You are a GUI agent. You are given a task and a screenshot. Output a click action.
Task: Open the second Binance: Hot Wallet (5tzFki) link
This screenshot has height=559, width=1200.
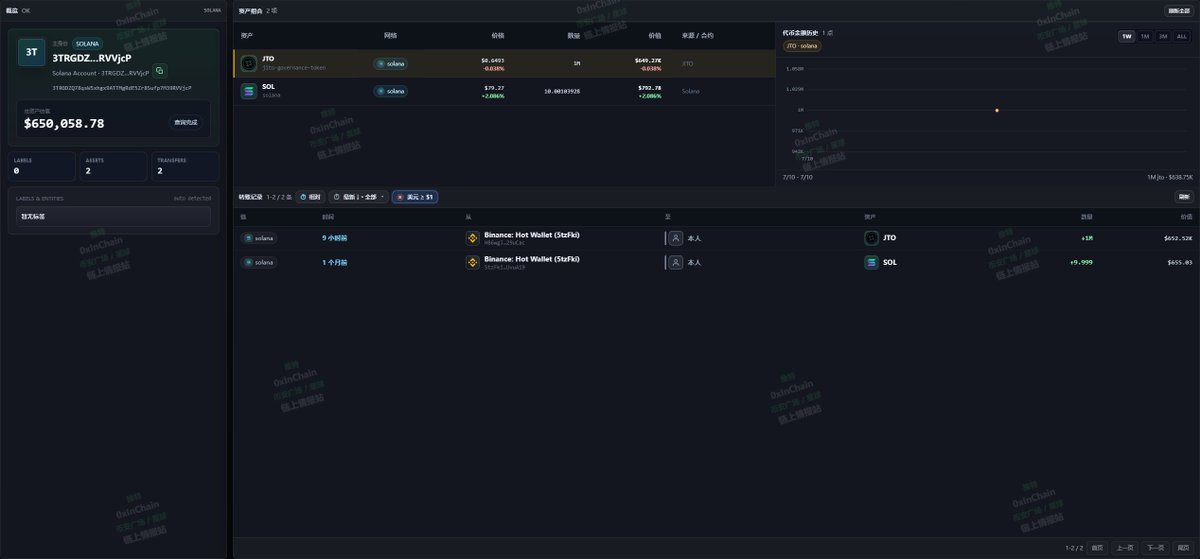tap(532, 259)
